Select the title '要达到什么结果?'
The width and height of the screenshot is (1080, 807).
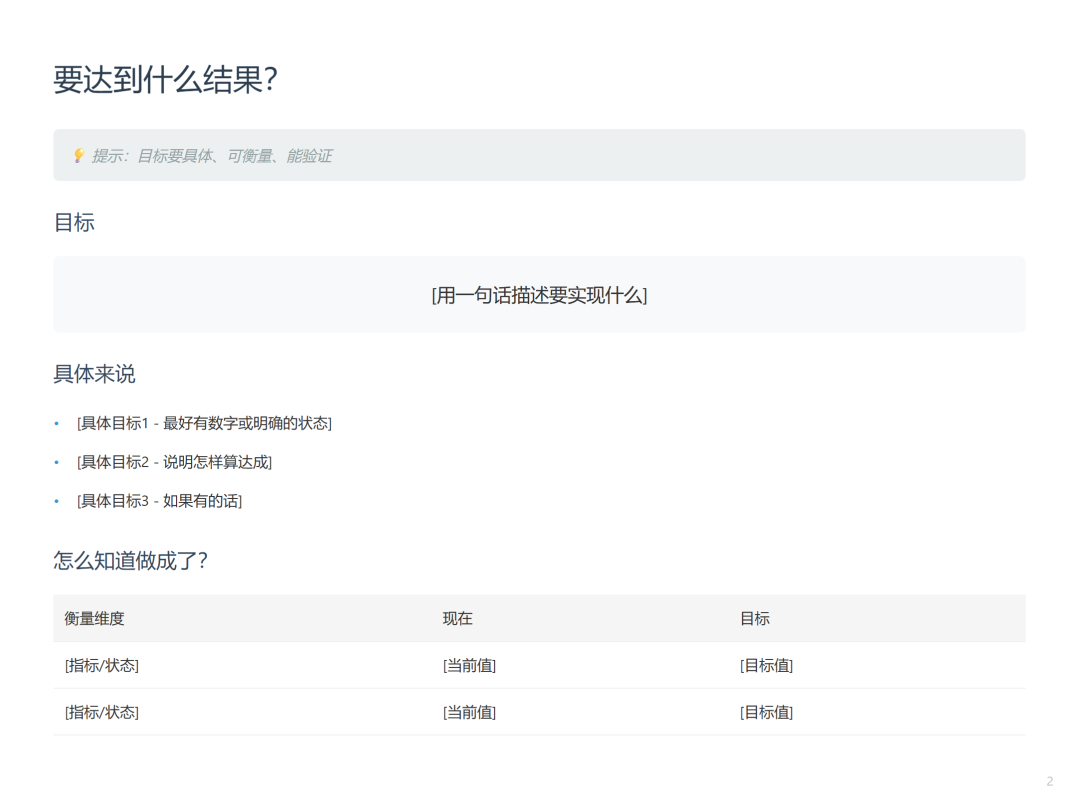click(x=165, y=79)
